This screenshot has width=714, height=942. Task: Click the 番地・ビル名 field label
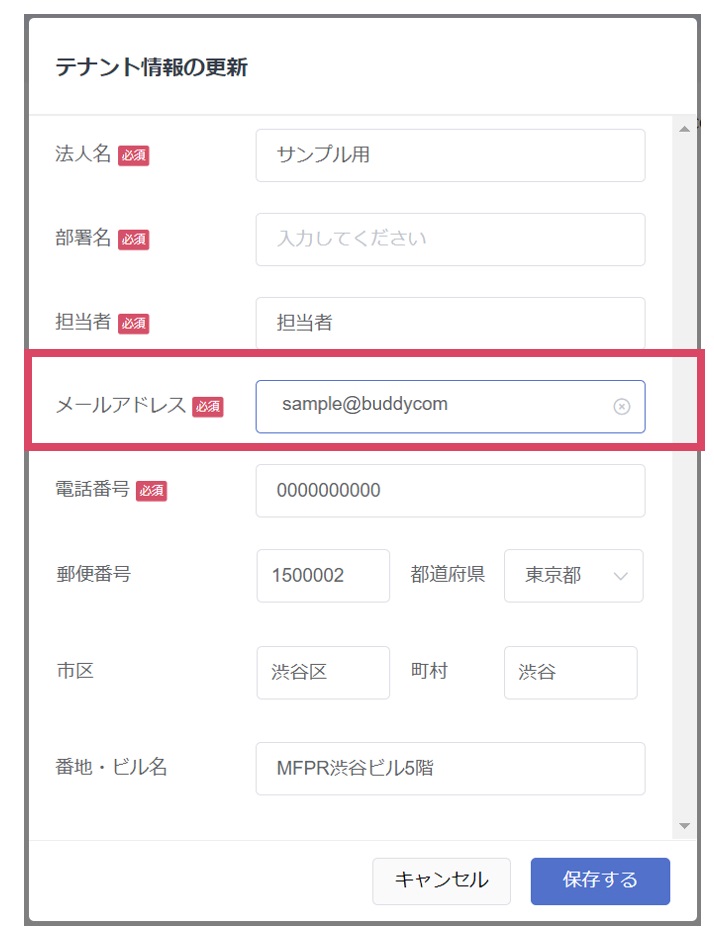tap(111, 767)
